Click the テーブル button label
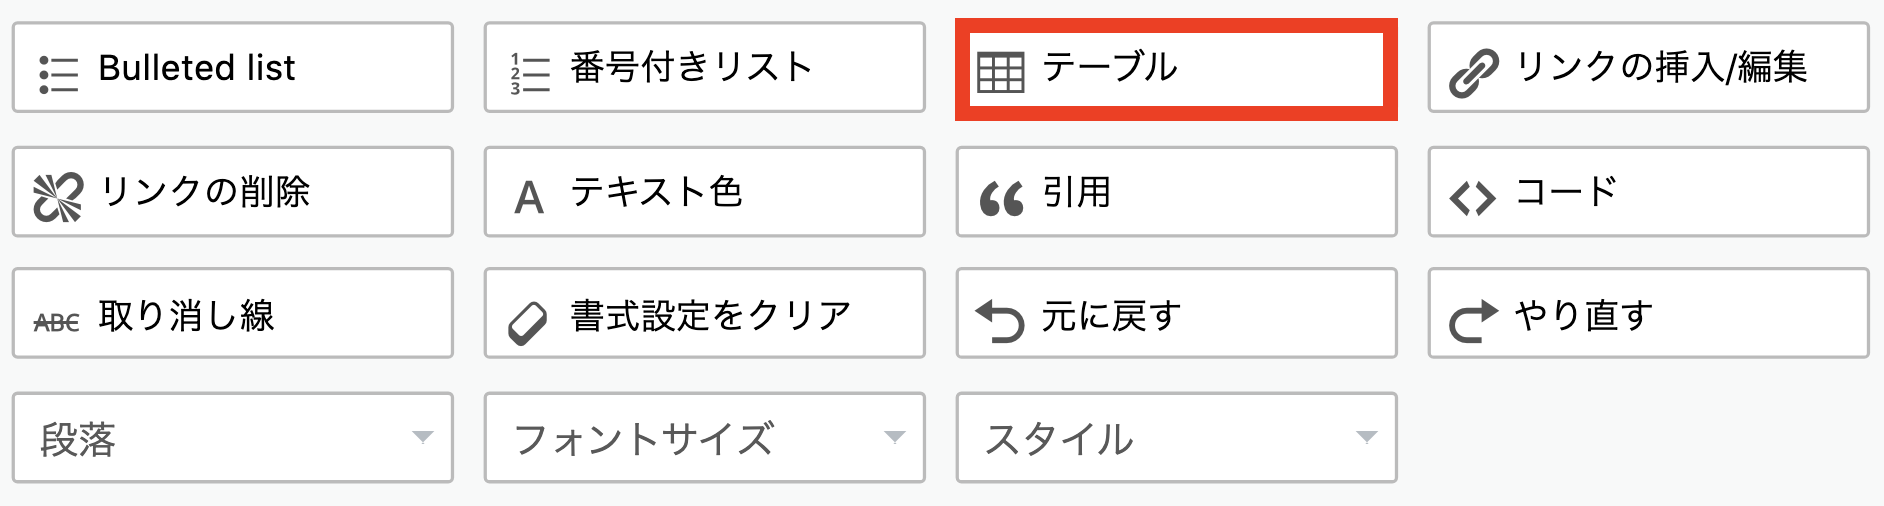The height and width of the screenshot is (506, 1884). point(1110,67)
